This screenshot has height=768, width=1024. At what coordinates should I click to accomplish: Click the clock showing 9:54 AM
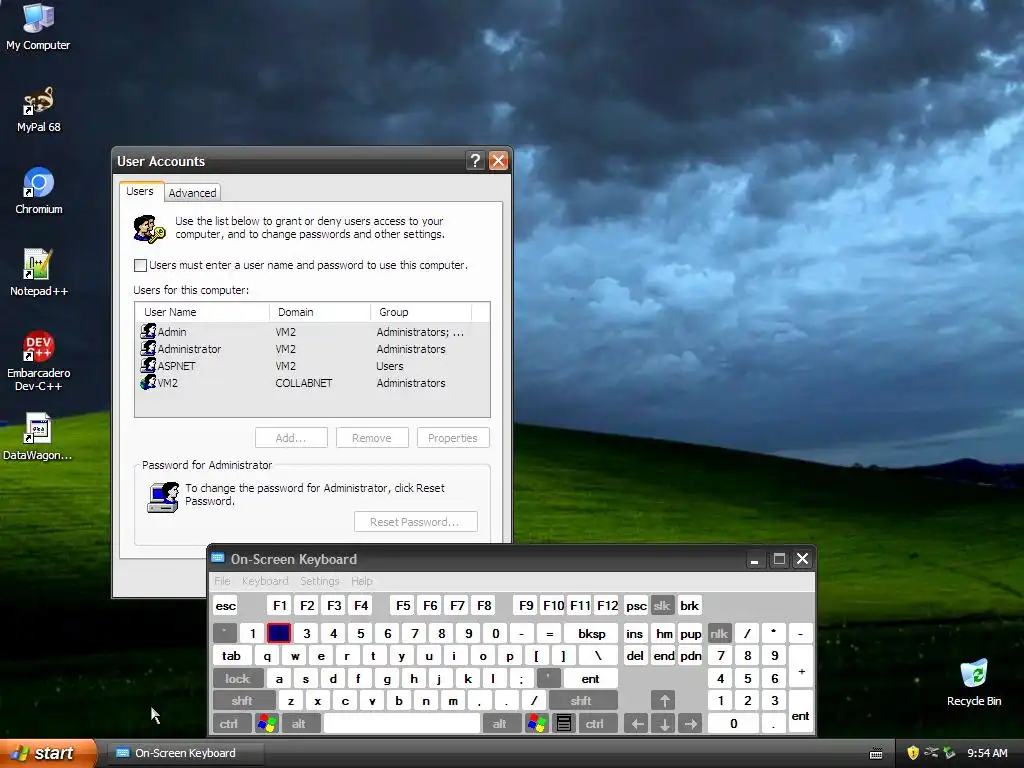[987, 753]
